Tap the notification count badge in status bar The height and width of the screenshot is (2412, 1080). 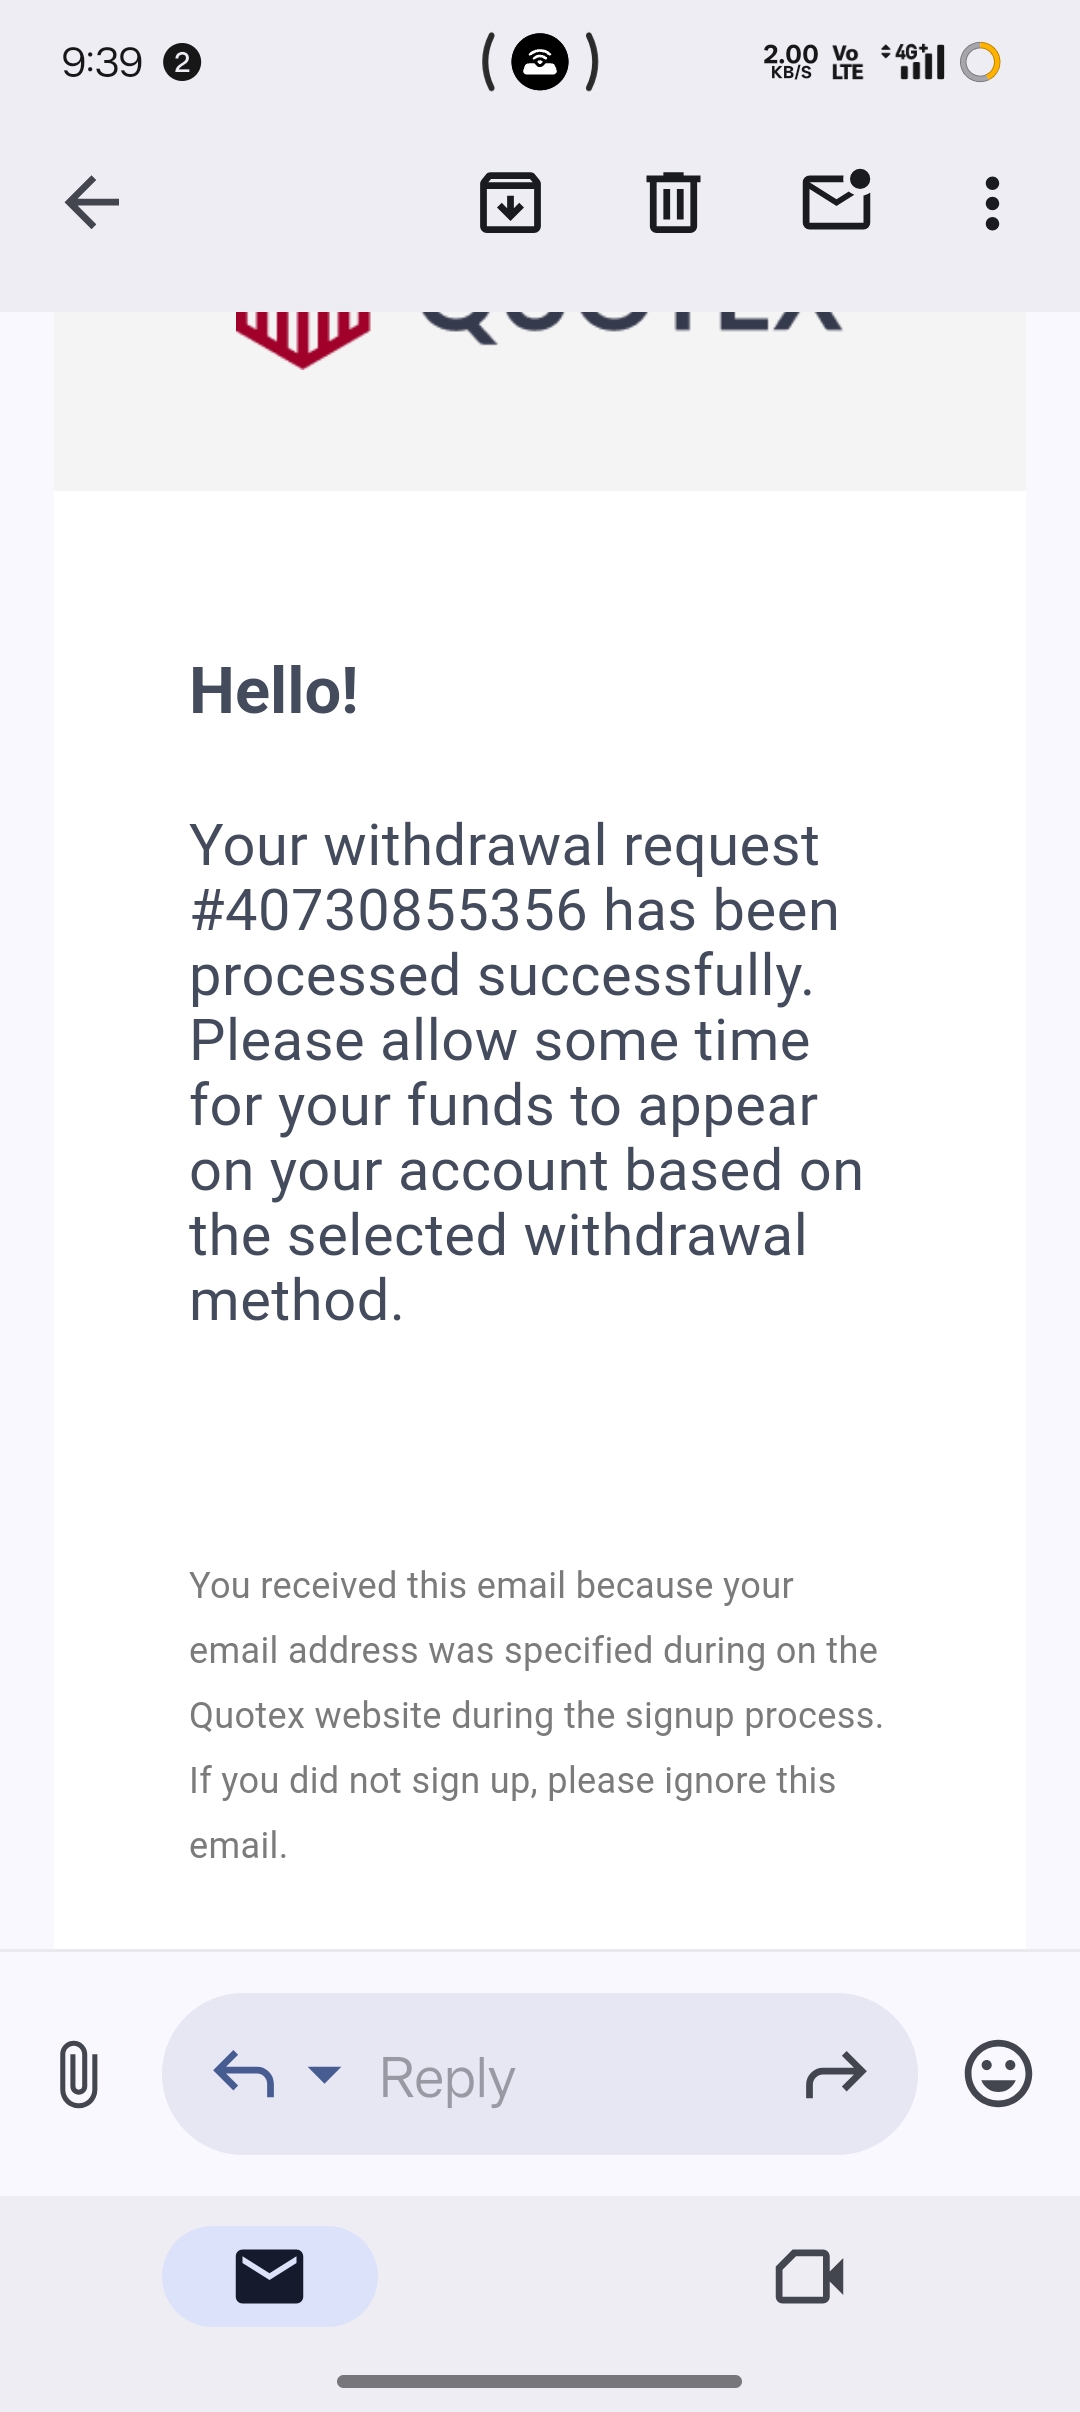pyautogui.click(x=182, y=63)
